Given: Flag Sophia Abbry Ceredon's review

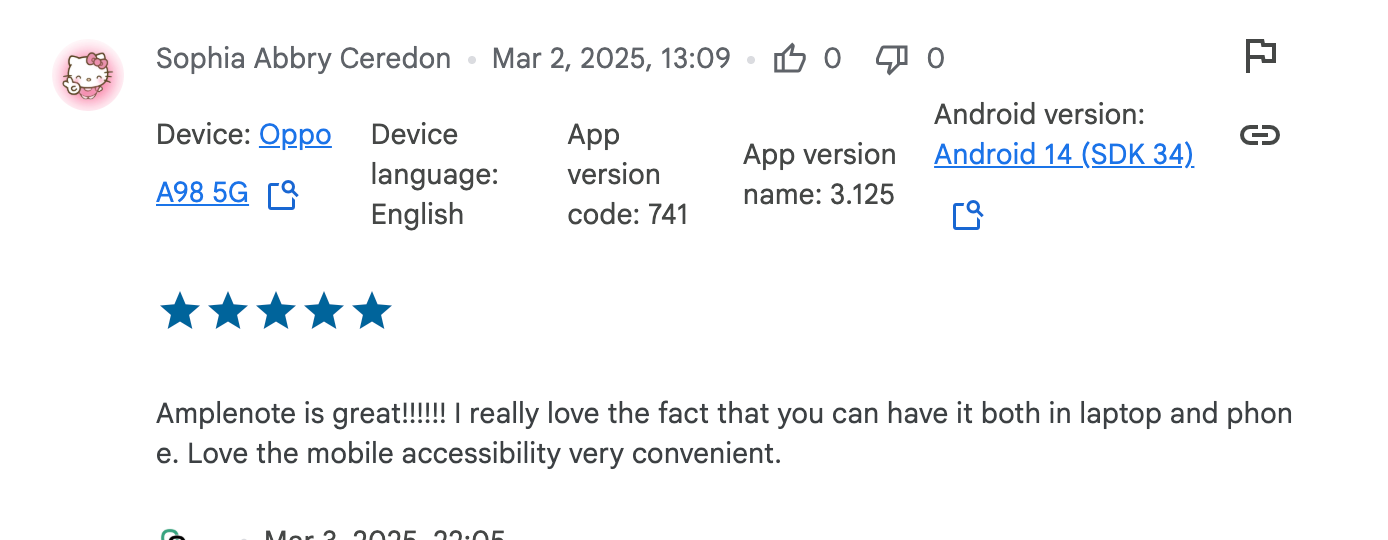Looking at the screenshot, I should (1260, 55).
